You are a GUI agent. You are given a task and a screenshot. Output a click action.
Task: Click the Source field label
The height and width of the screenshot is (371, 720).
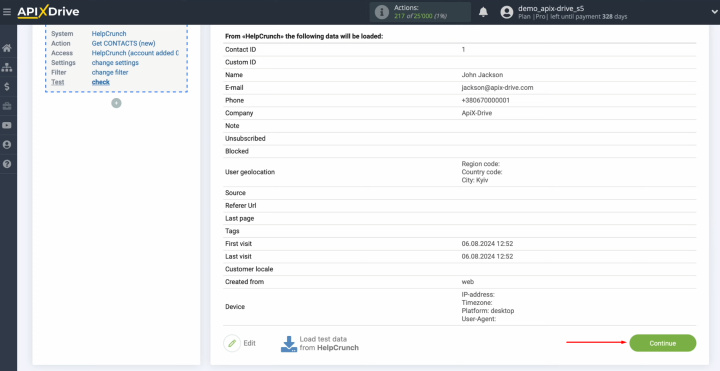click(x=235, y=193)
